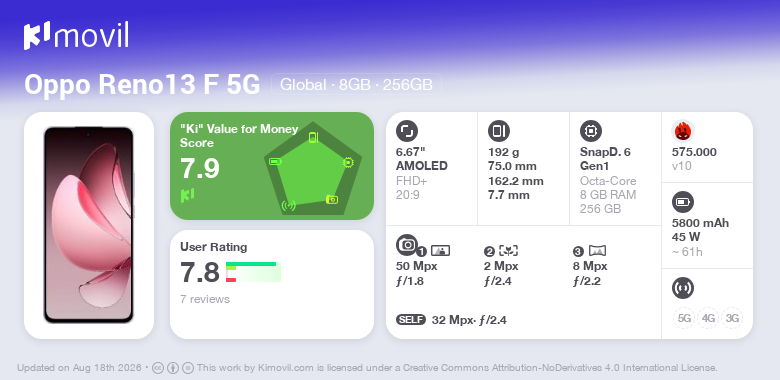Image resolution: width=780 pixels, height=380 pixels.
Task: Click the network connectivity signal icon
Action: (x=683, y=288)
